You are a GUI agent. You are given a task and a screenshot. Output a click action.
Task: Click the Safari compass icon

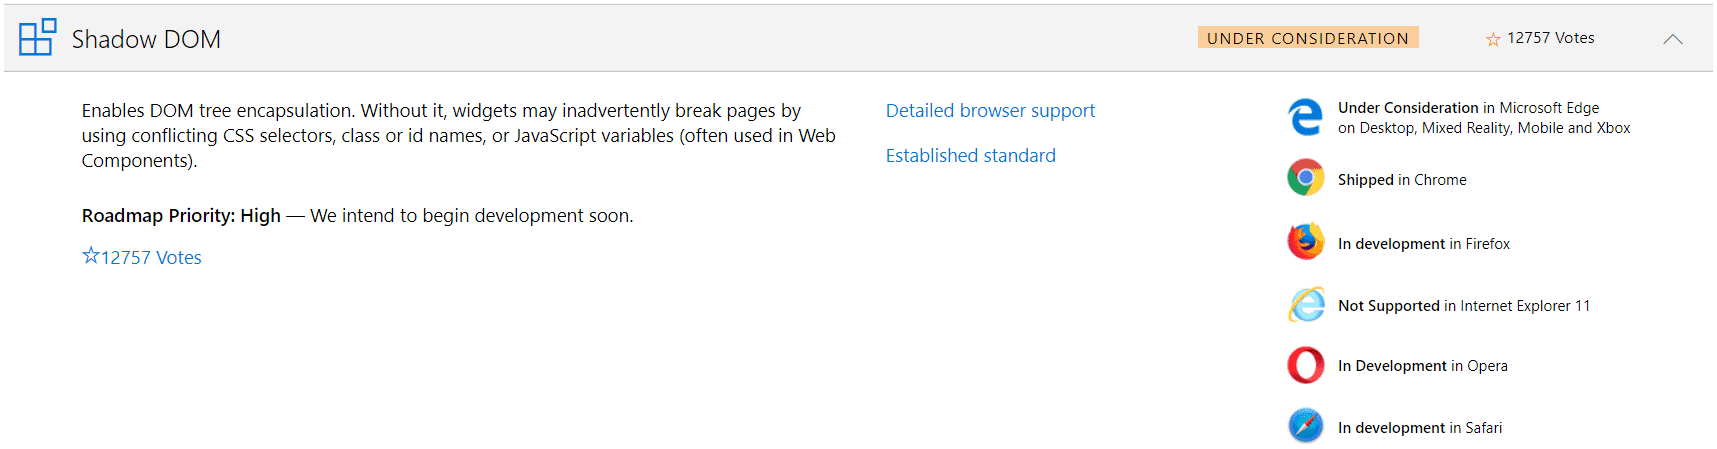tap(1305, 426)
